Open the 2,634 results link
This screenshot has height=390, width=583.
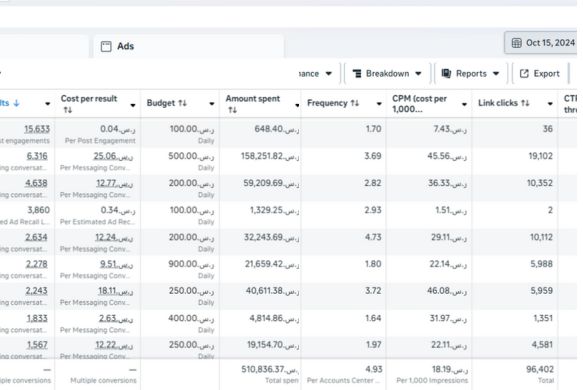[x=36, y=237]
